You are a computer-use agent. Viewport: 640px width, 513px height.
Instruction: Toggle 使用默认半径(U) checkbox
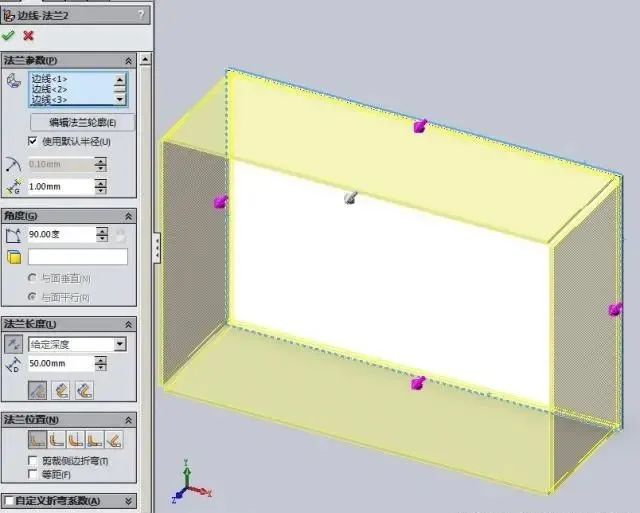(x=33, y=141)
